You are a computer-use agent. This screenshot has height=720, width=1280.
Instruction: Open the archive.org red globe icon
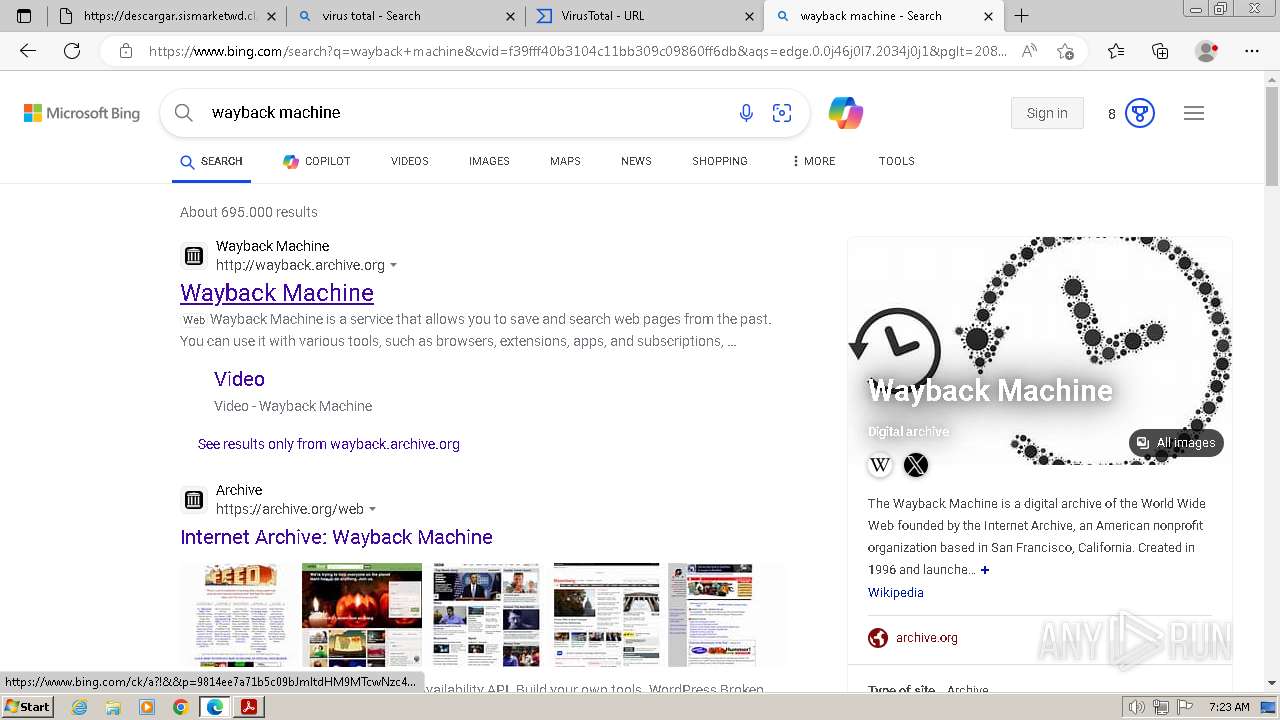878,638
